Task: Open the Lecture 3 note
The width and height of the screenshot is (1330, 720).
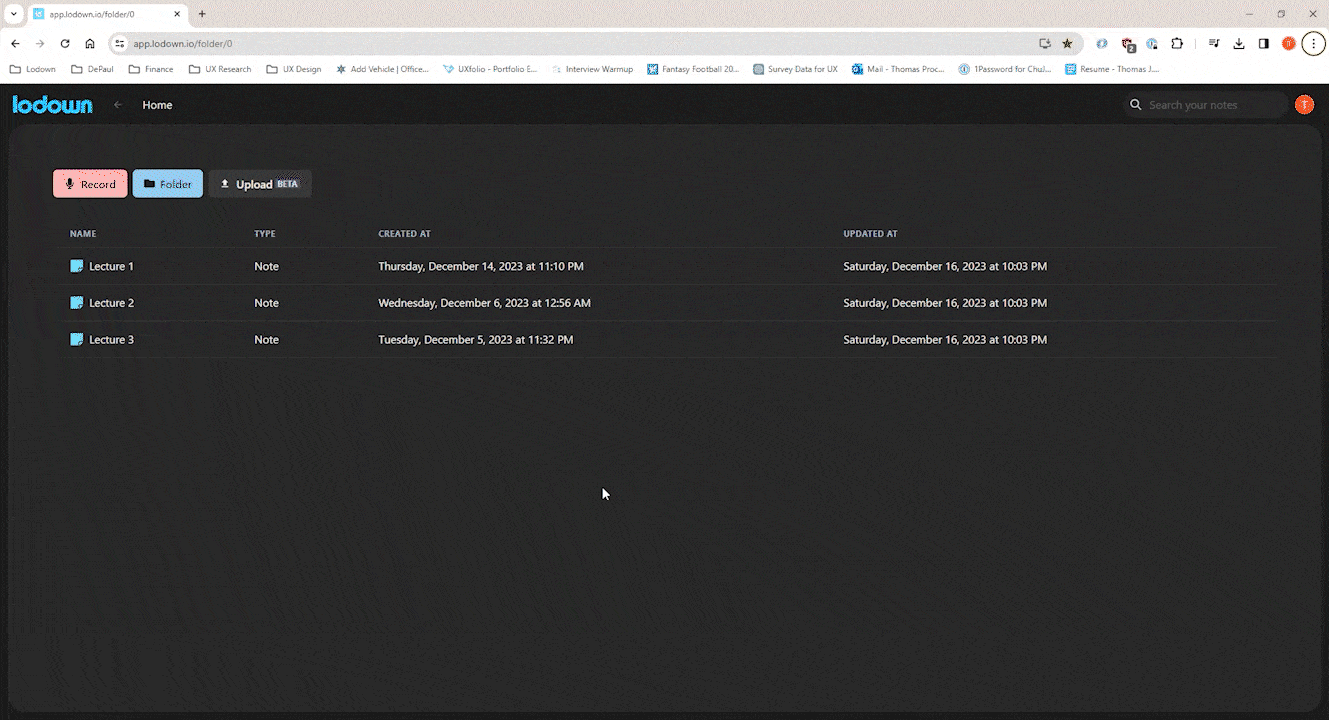Action: (112, 339)
